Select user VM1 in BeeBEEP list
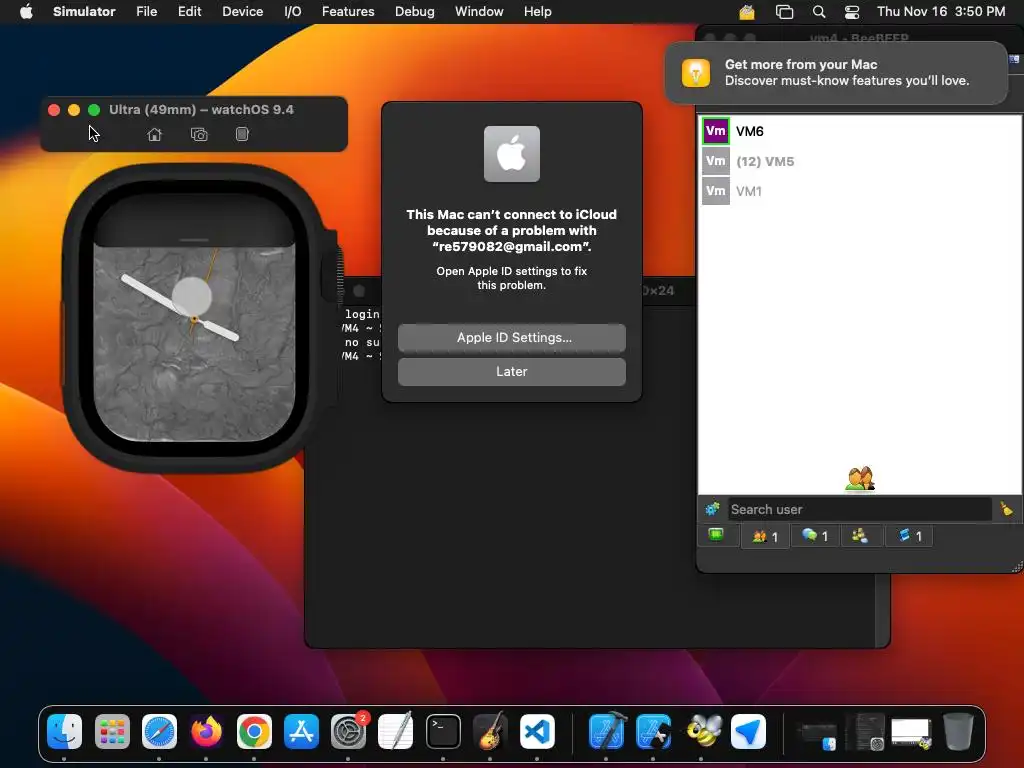The width and height of the screenshot is (1024, 768). pyautogui.click(x=859, y=191)
